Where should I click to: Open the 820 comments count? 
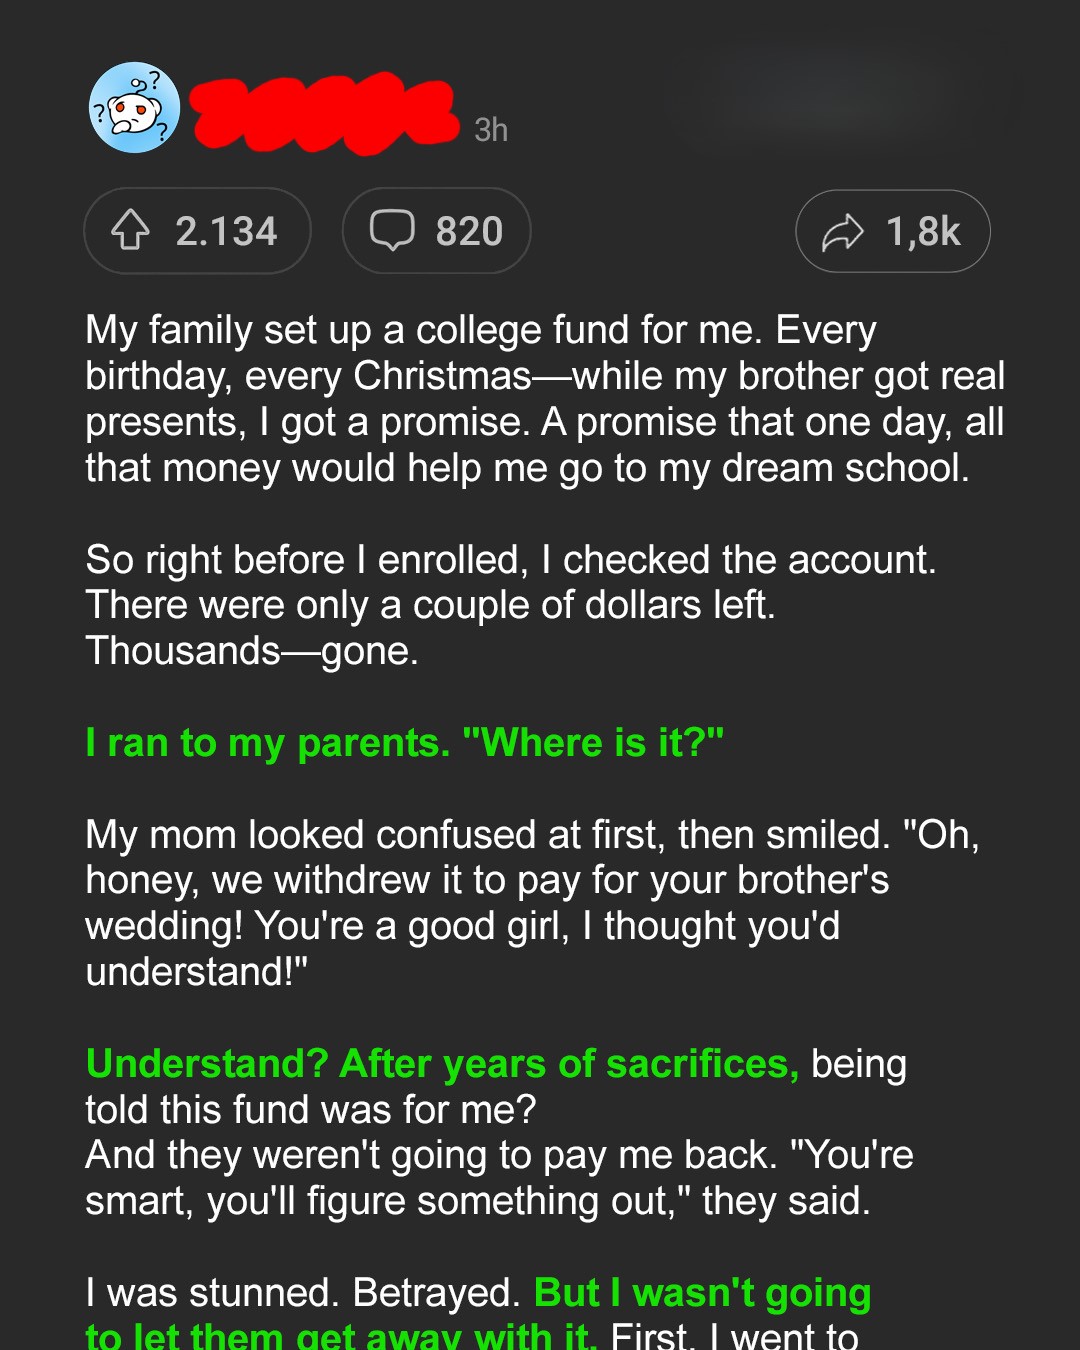(x=469, y=232)
